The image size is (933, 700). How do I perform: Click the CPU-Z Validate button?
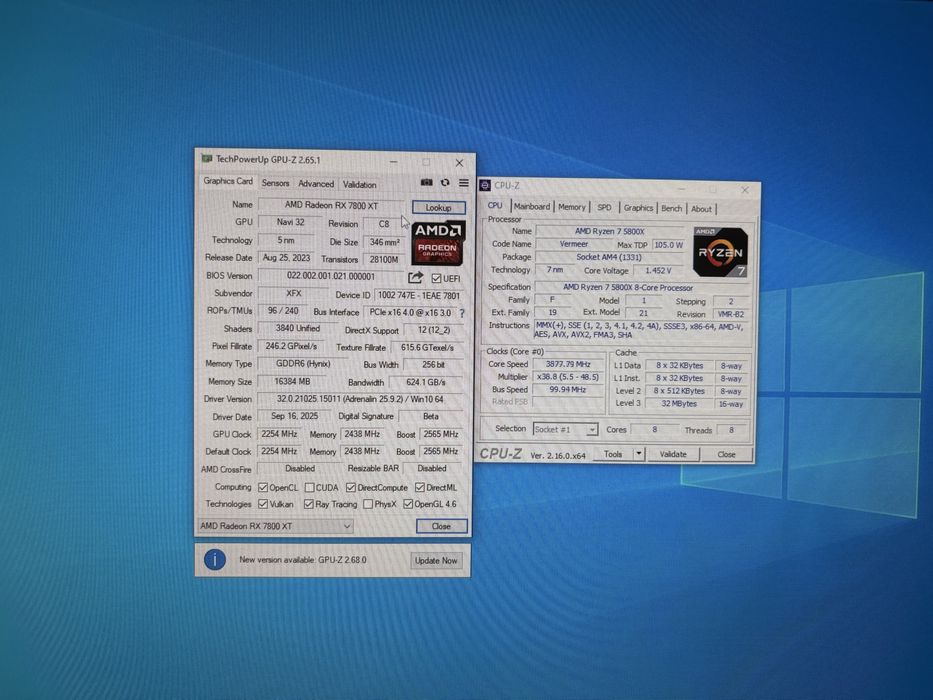pos(673,454)
